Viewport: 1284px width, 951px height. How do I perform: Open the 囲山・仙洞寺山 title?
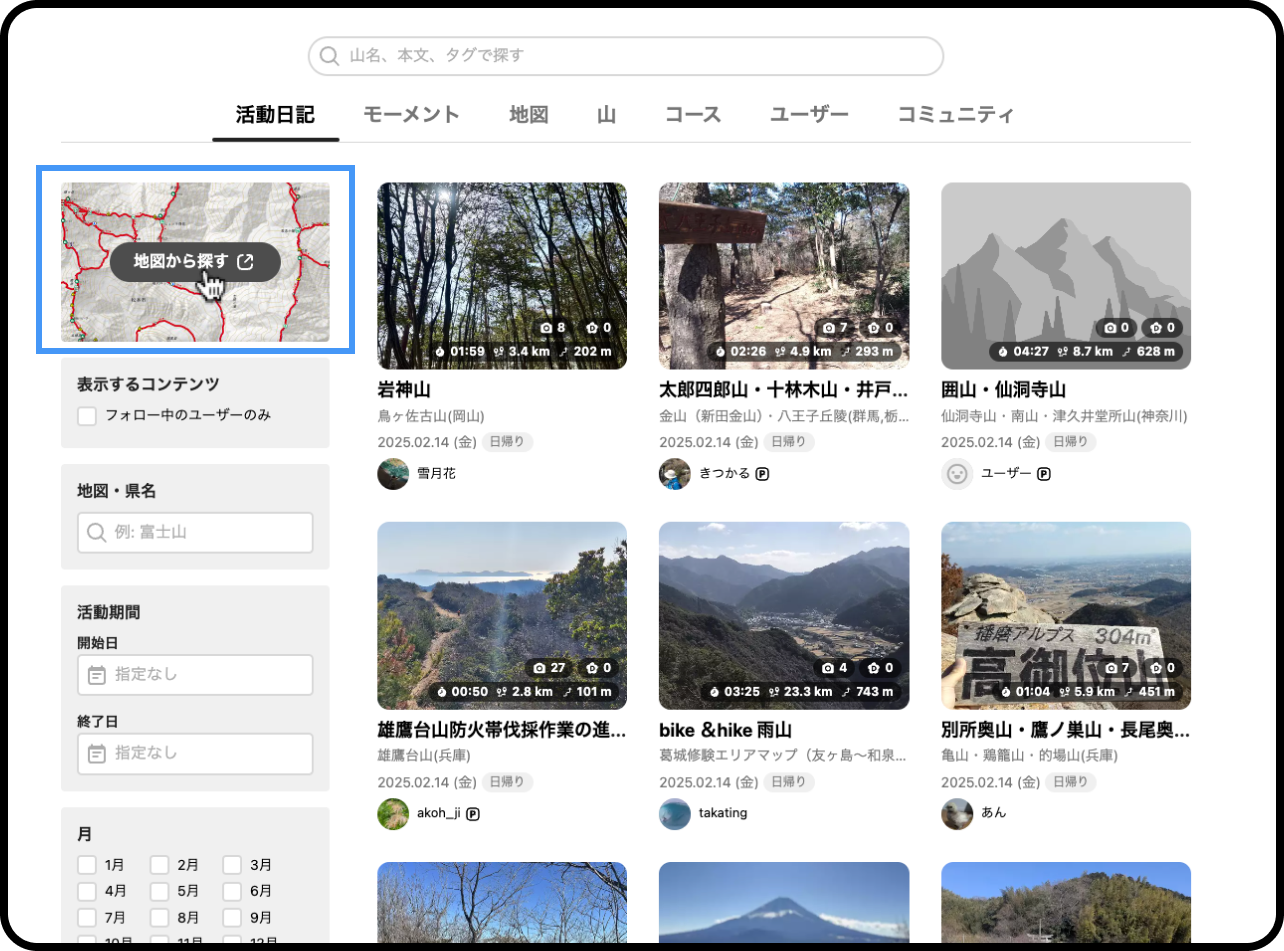[1003, 390]
